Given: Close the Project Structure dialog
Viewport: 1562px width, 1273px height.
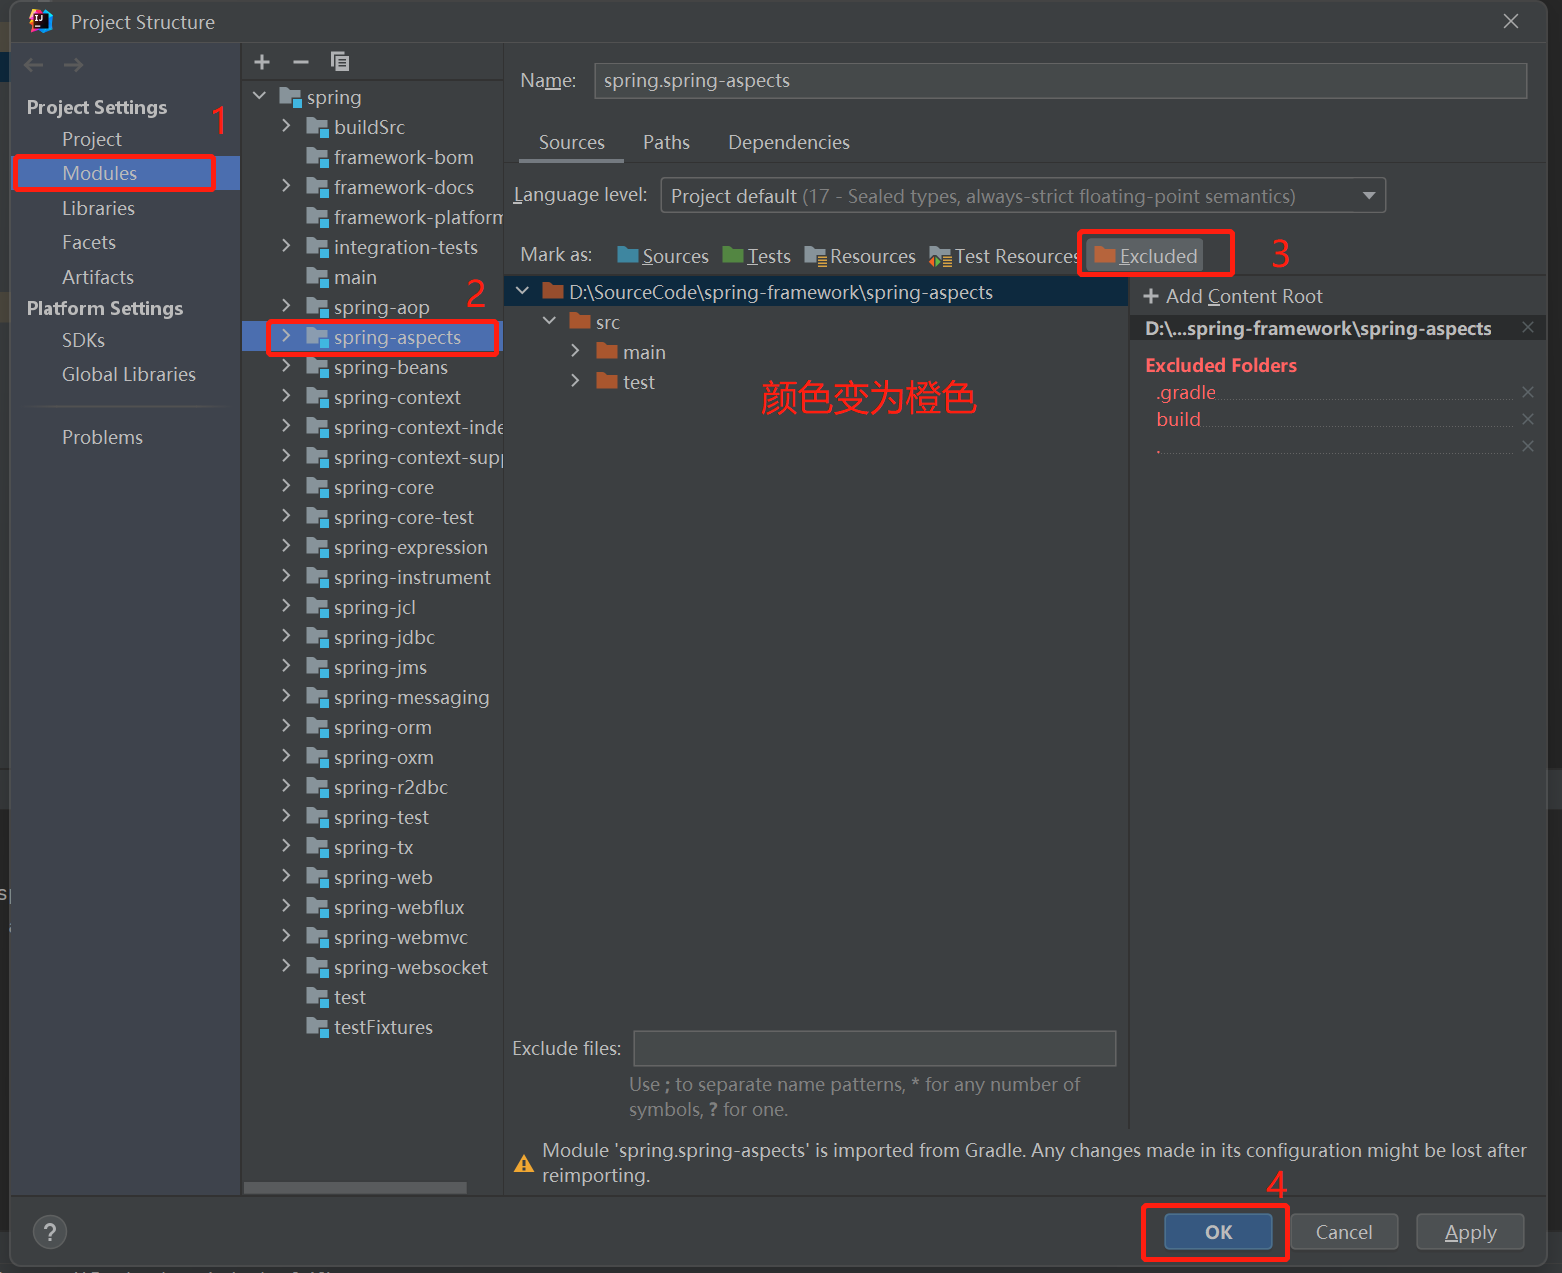Looking at the screenshot, I should [1511, 21].
